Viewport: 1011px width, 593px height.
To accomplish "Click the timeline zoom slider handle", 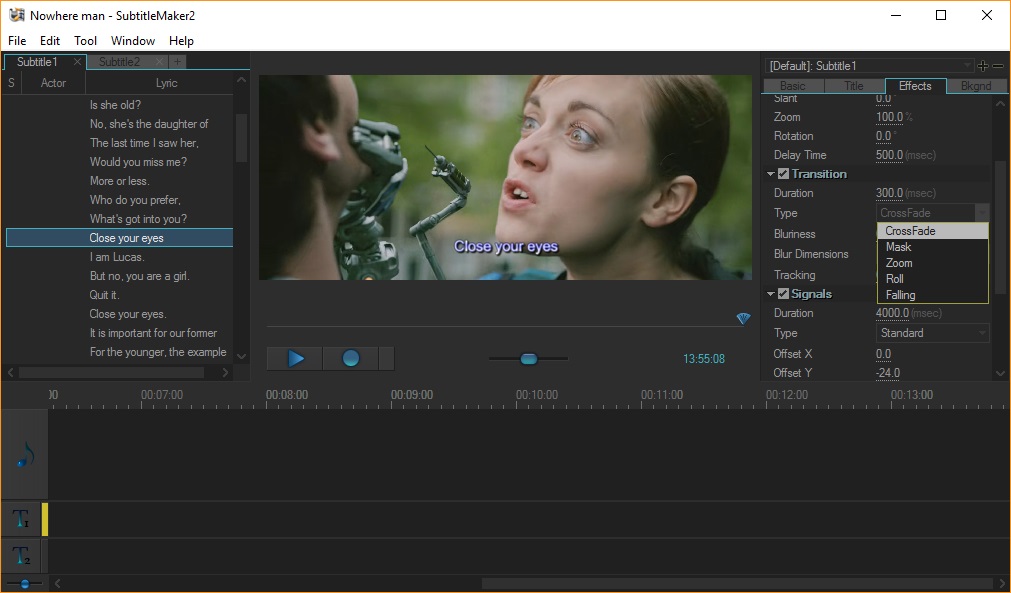I will [x=25, y=584].
